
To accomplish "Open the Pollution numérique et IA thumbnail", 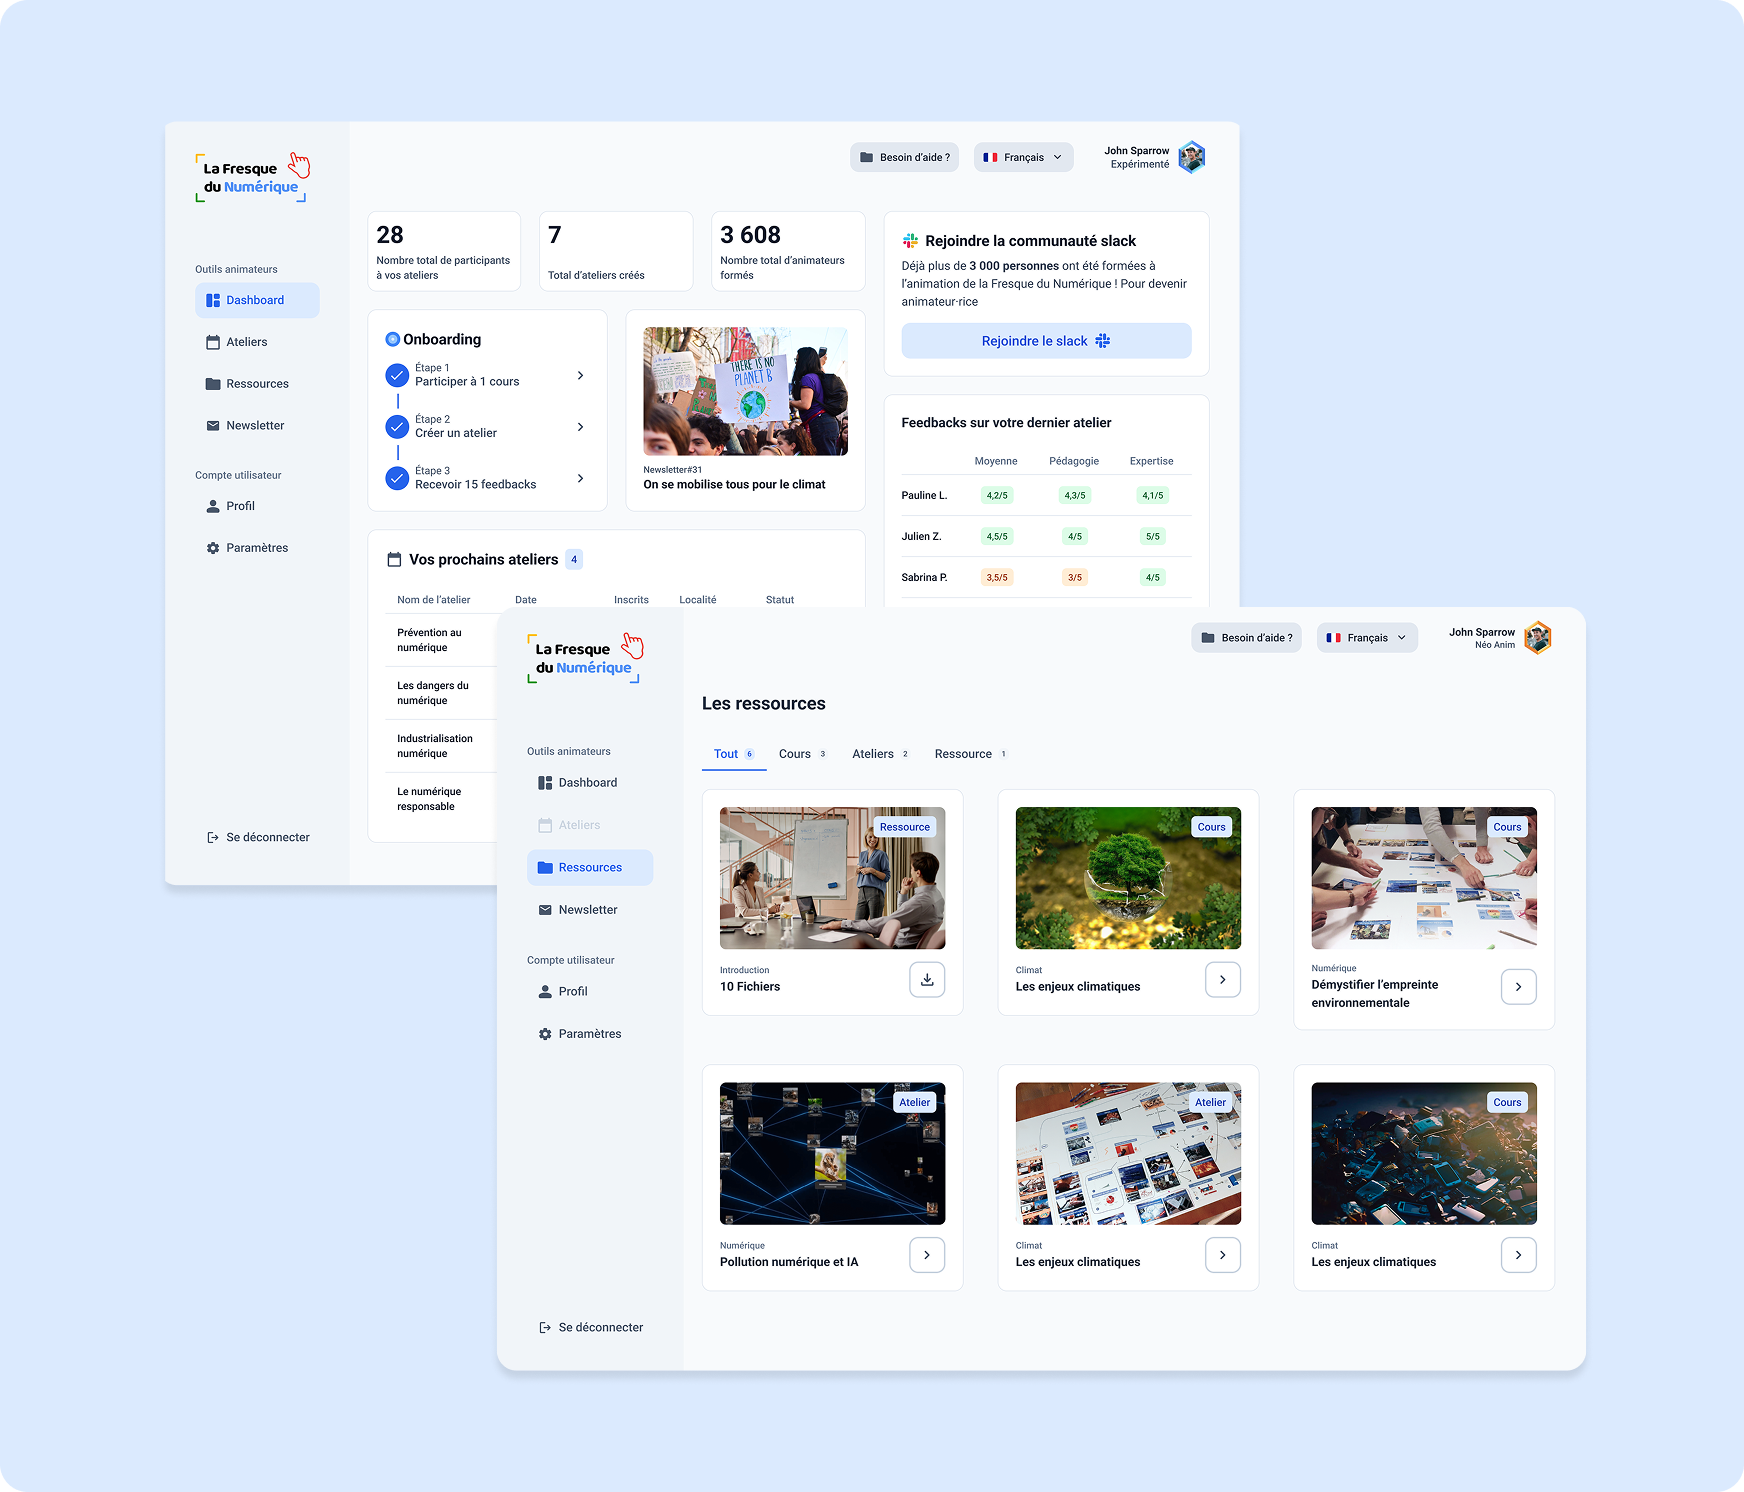I will click(x=832, y=1153).
